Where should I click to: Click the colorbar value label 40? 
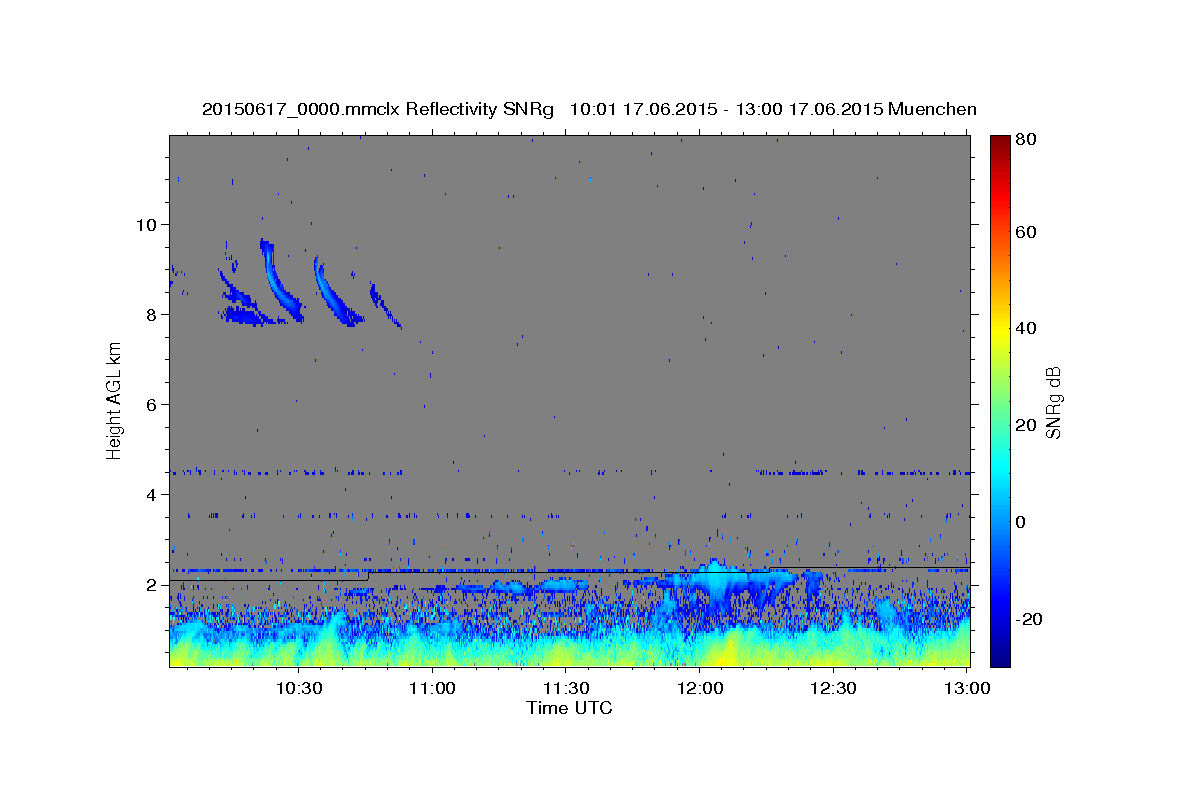[x=1027, y=328]
